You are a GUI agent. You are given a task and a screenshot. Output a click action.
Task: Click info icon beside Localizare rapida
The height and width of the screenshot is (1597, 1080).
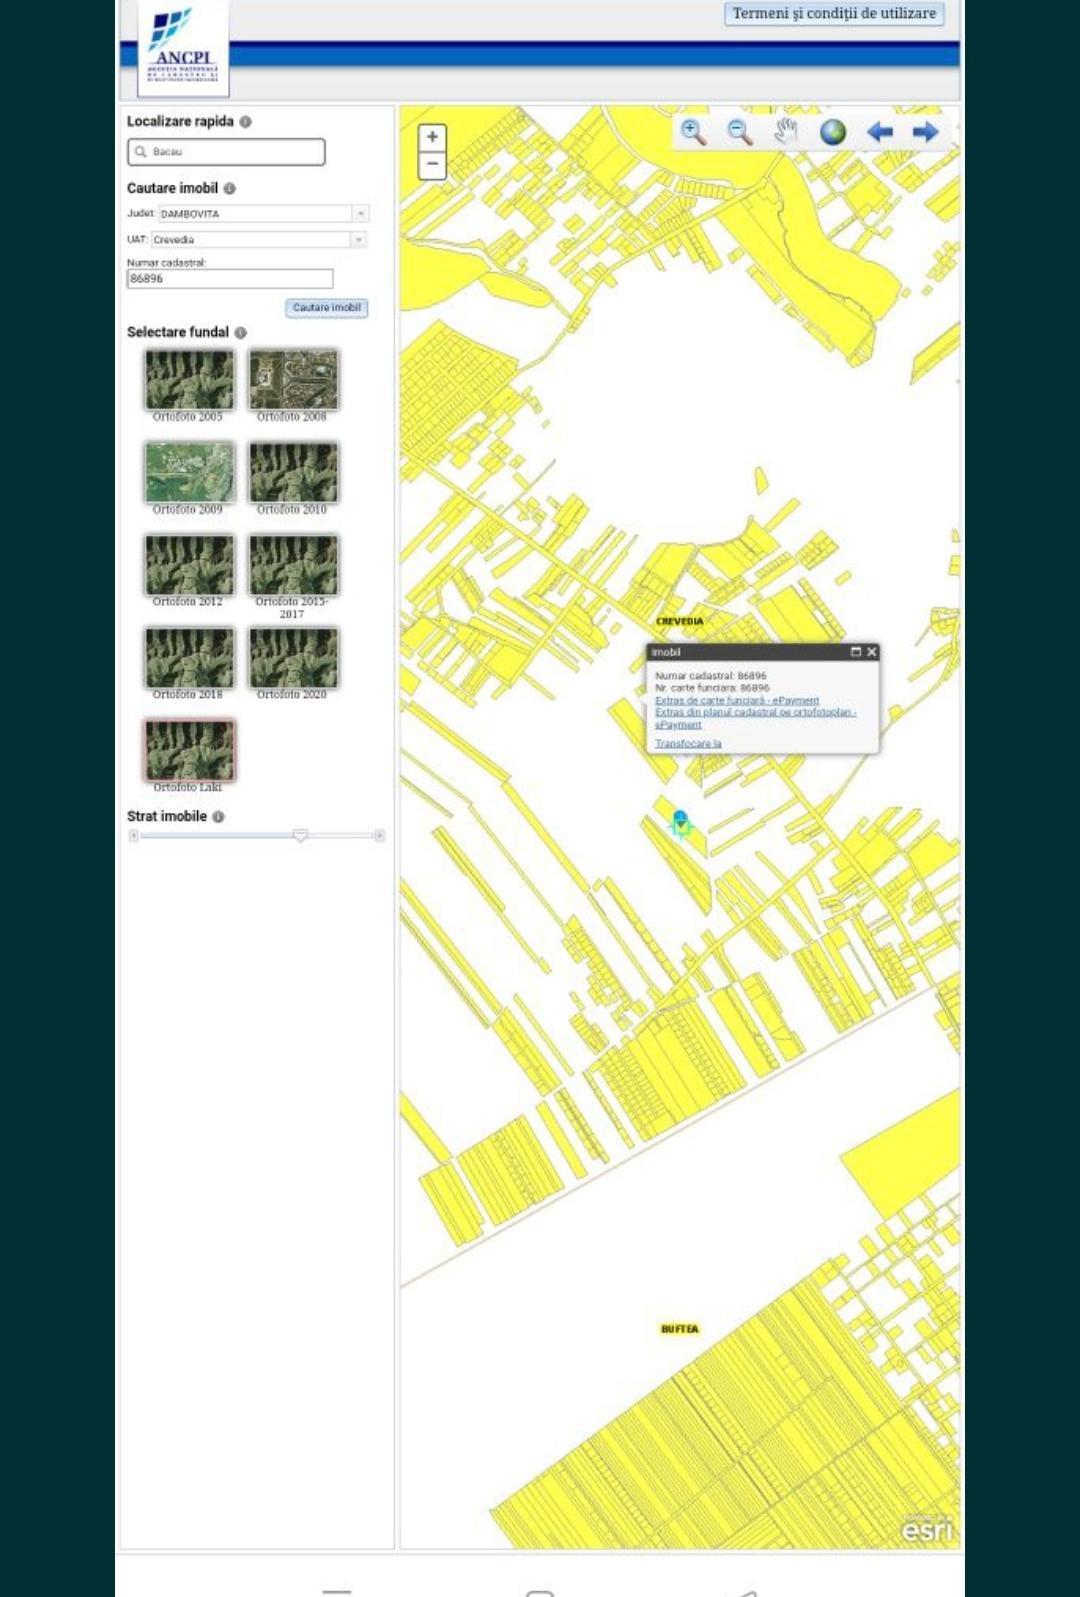245,122
